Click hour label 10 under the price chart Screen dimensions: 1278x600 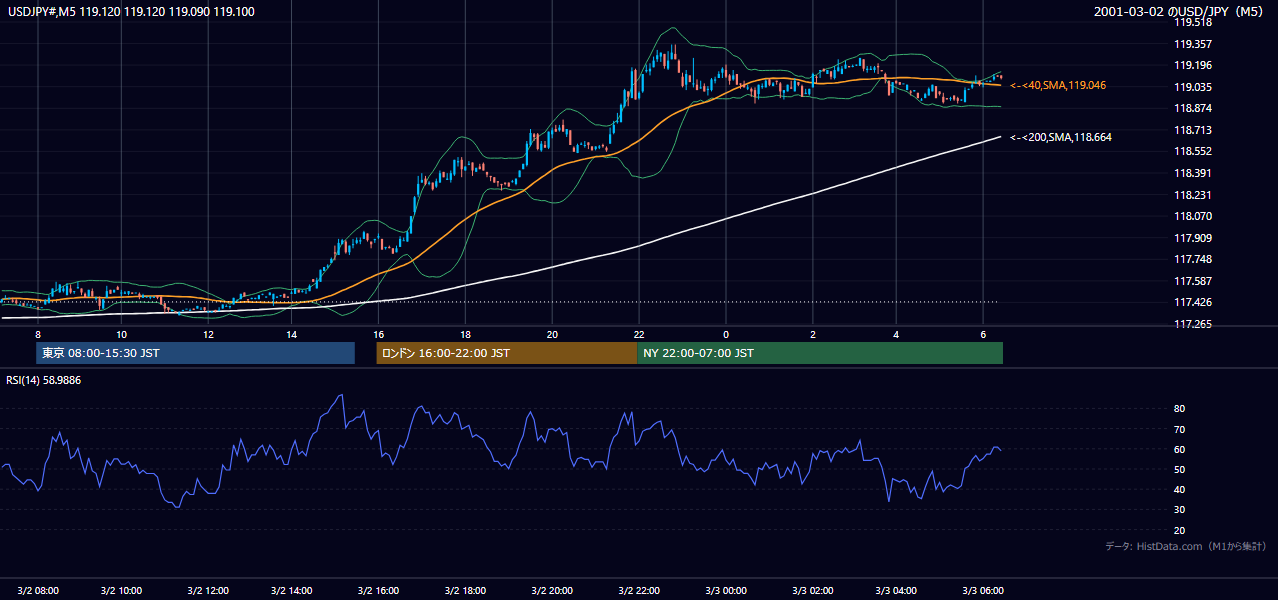point(121,334)
